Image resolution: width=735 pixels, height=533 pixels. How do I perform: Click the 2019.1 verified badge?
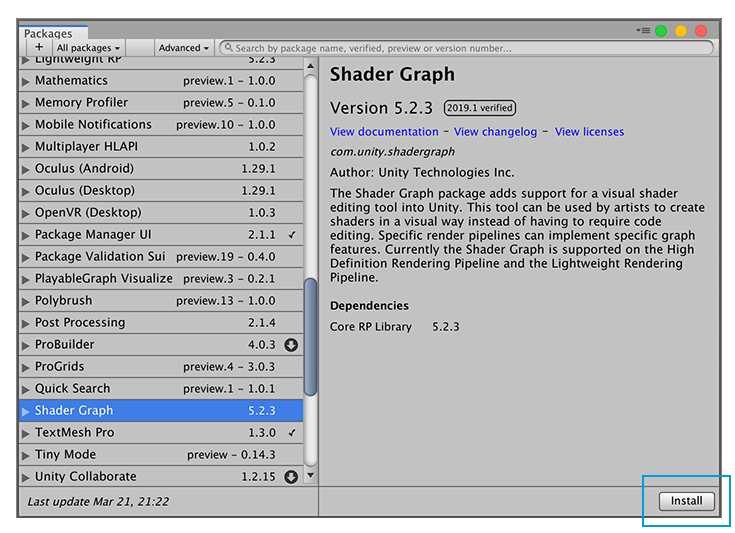click(480, 108)
